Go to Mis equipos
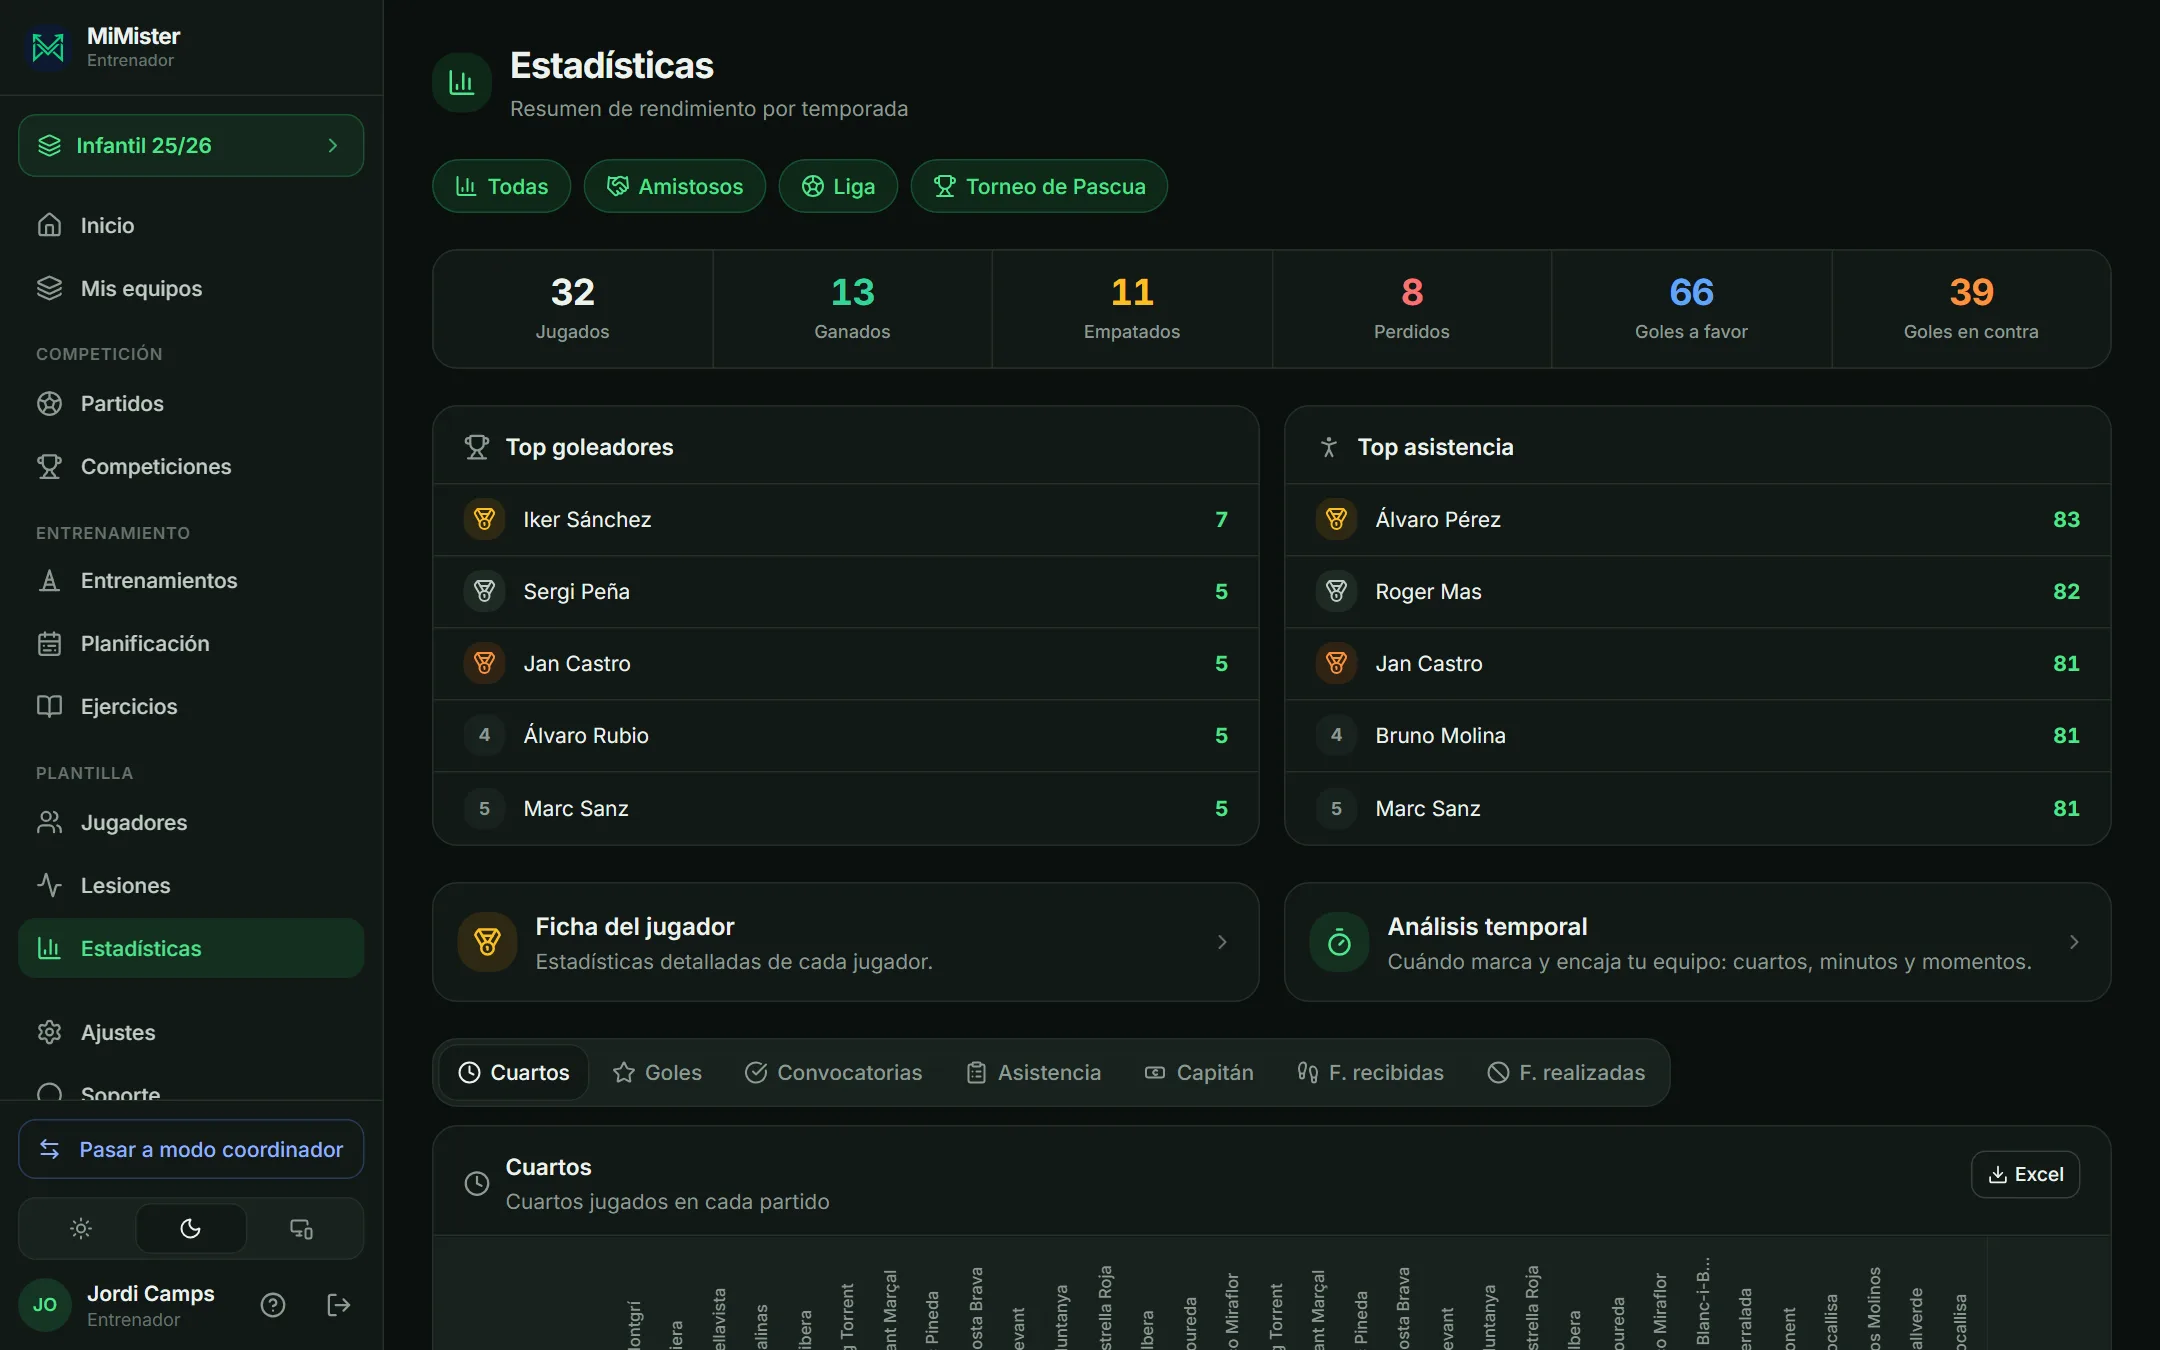Screen dimensions: 2160x1350 191,288
